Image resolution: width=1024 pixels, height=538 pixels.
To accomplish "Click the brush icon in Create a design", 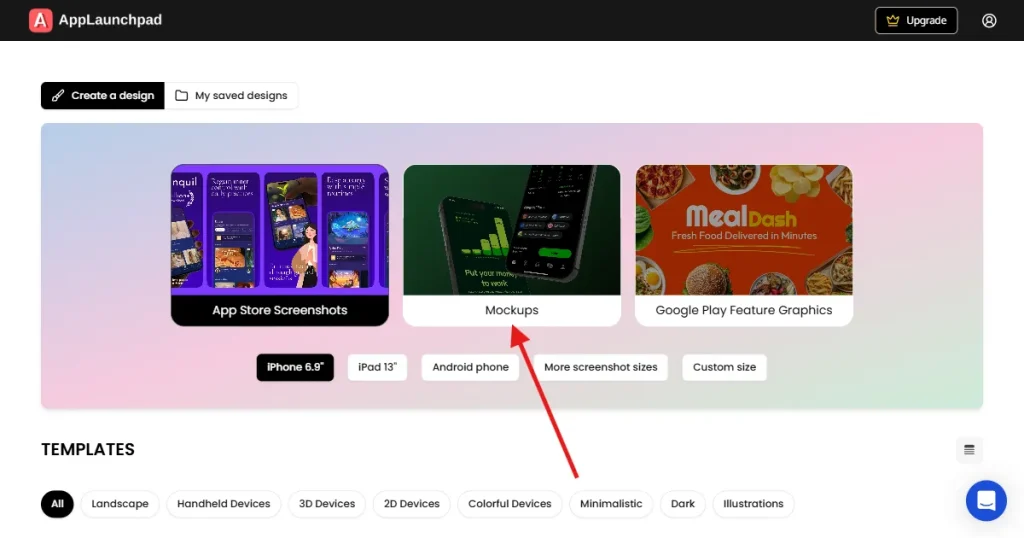I will click(x=58, y=95).
